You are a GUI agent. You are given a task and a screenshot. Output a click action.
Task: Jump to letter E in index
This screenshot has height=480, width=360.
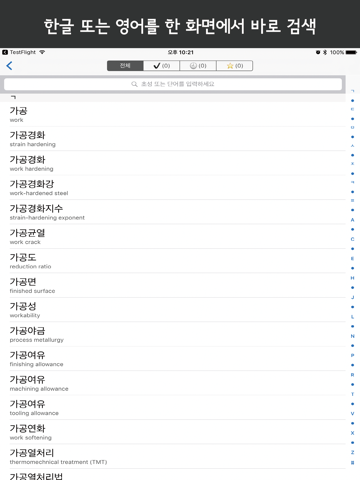pyautogui.click(x=352, y=259)
